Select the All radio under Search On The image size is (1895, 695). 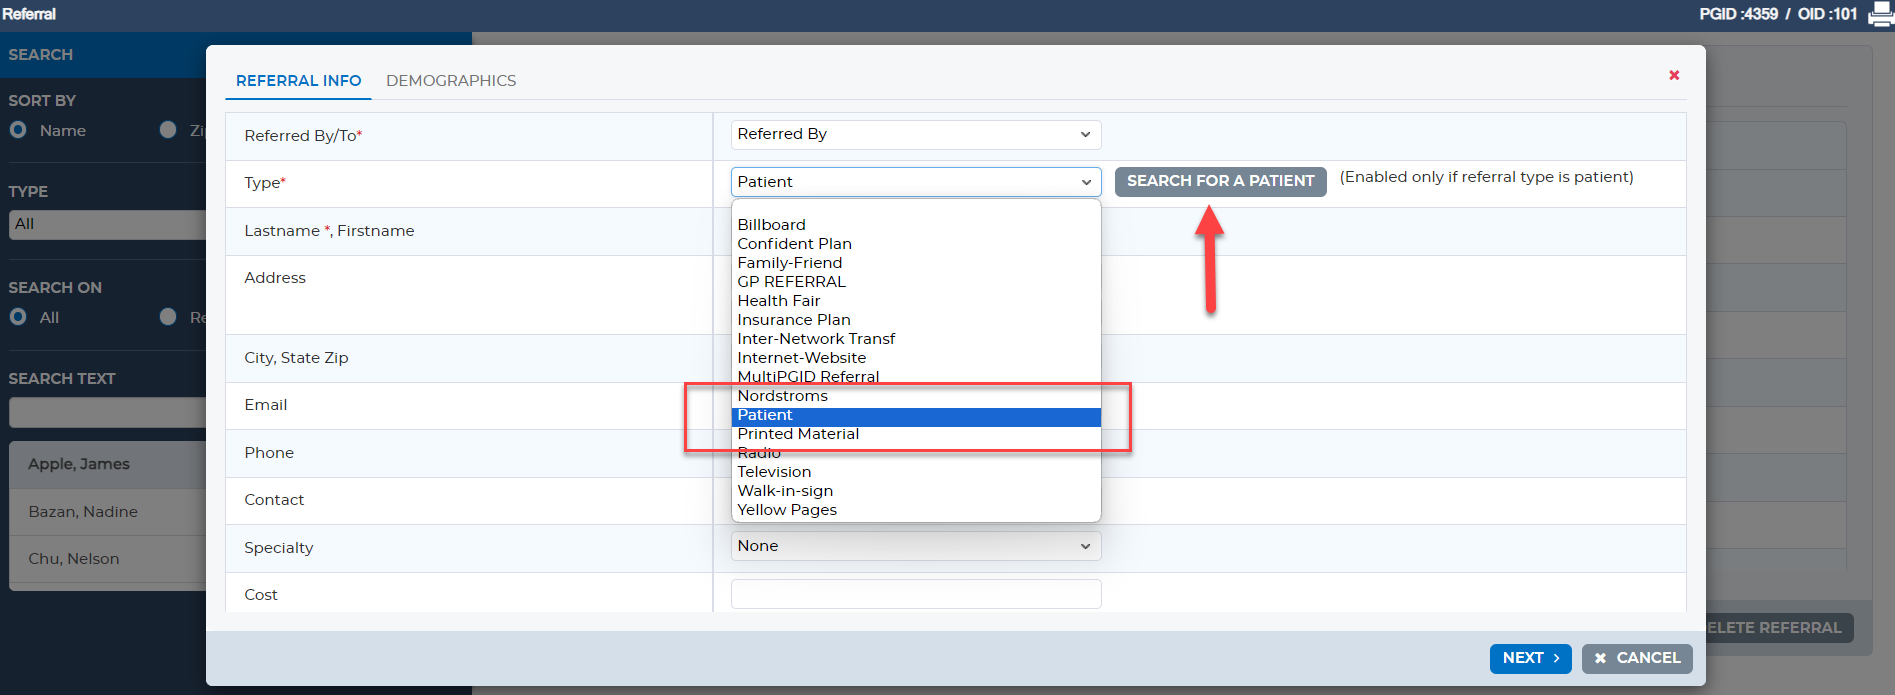point(18,317)
